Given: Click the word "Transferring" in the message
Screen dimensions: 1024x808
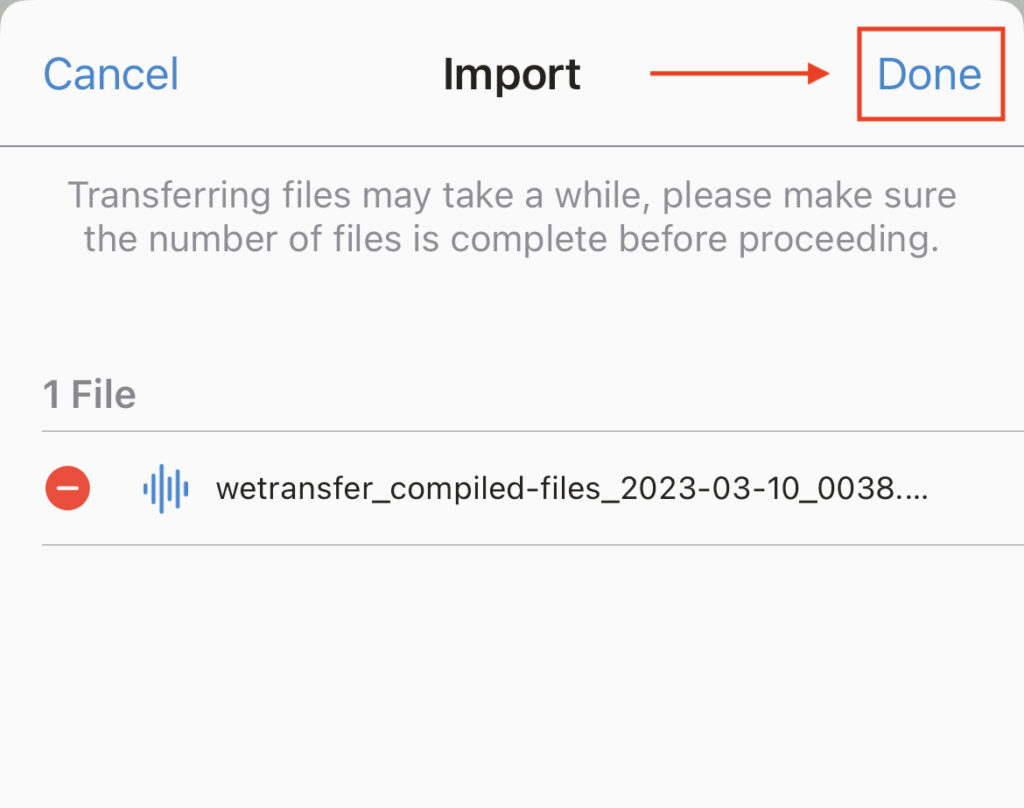Looking at the screenshot, I should 169,196.
